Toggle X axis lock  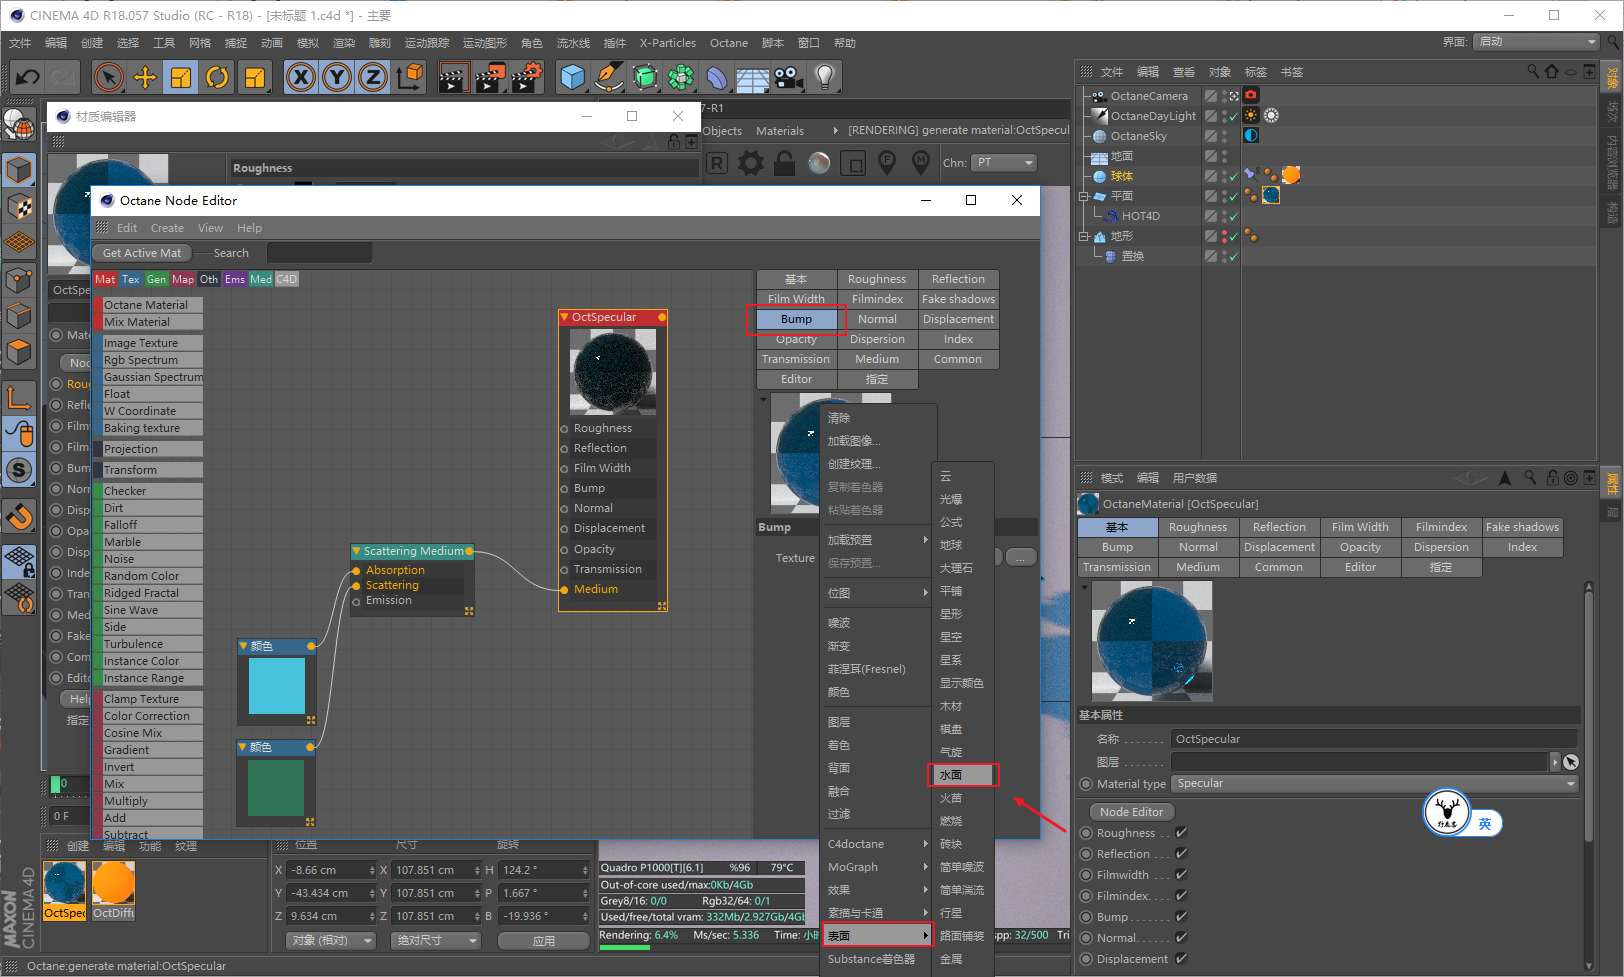pos(301,77)
